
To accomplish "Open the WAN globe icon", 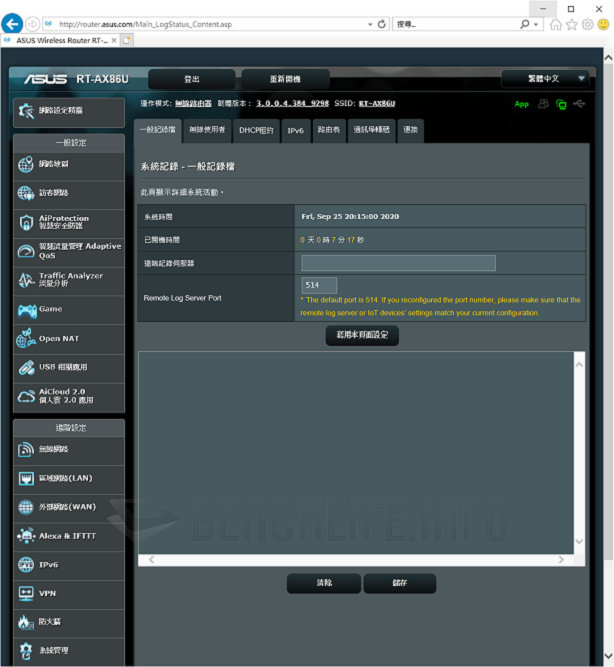I will pos(26,507).
